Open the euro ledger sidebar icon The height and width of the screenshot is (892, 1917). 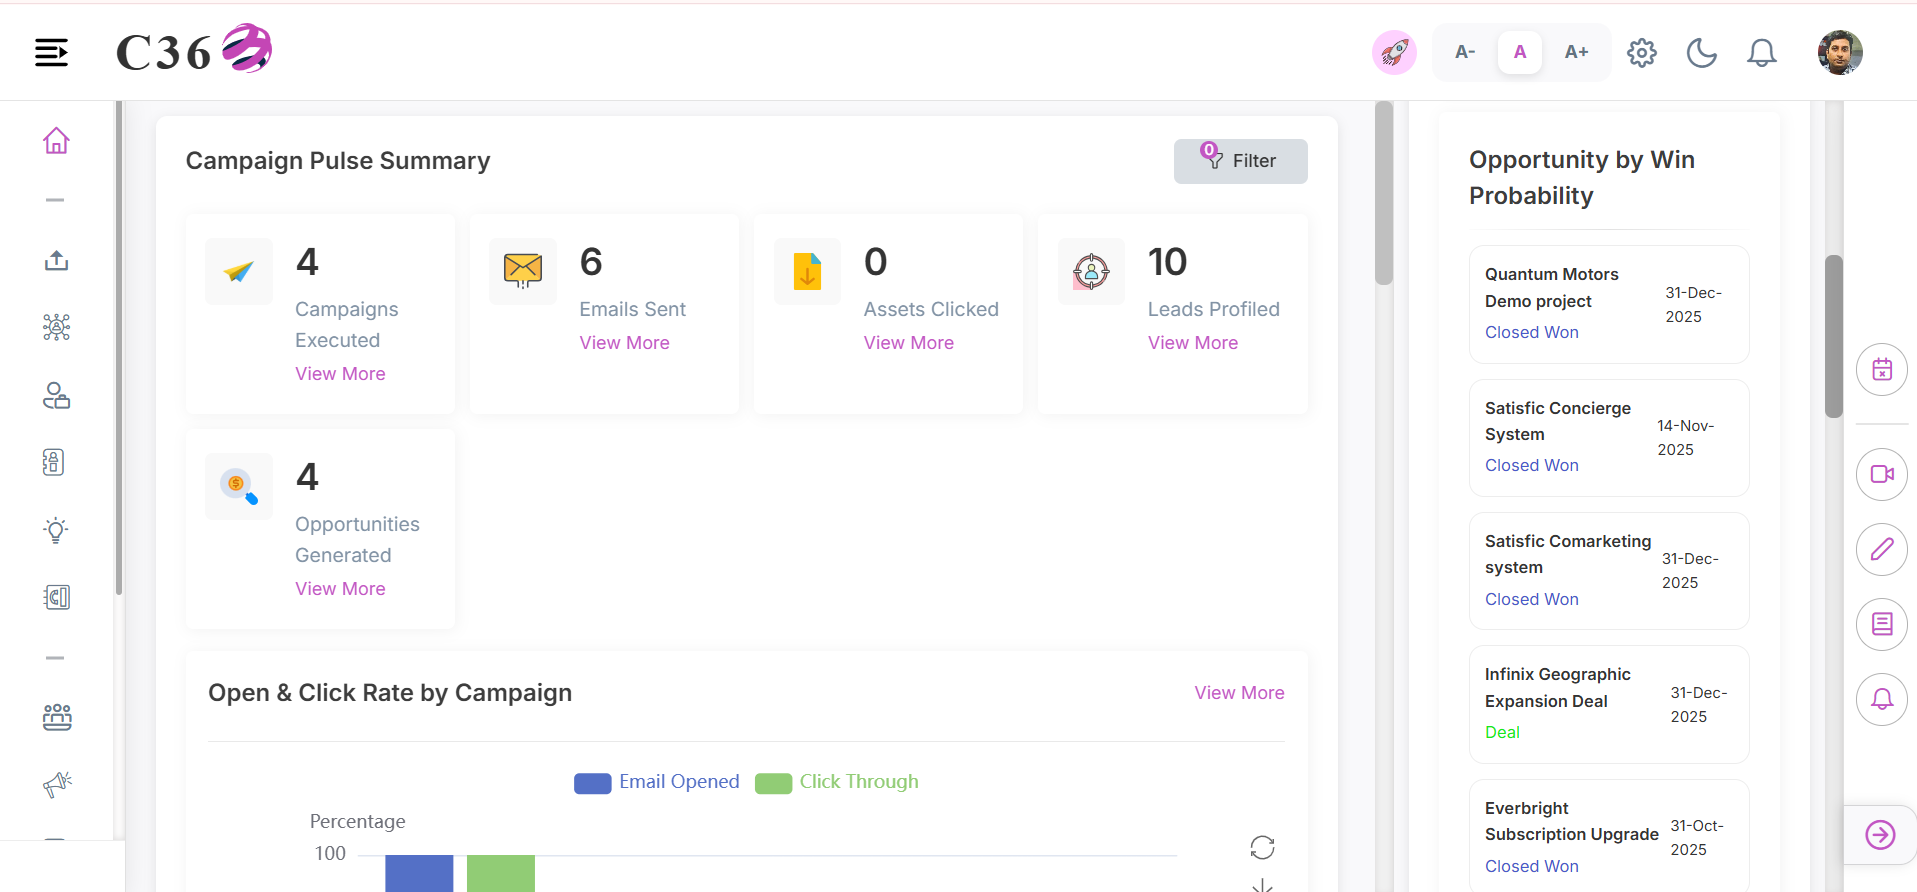[57, 597]
